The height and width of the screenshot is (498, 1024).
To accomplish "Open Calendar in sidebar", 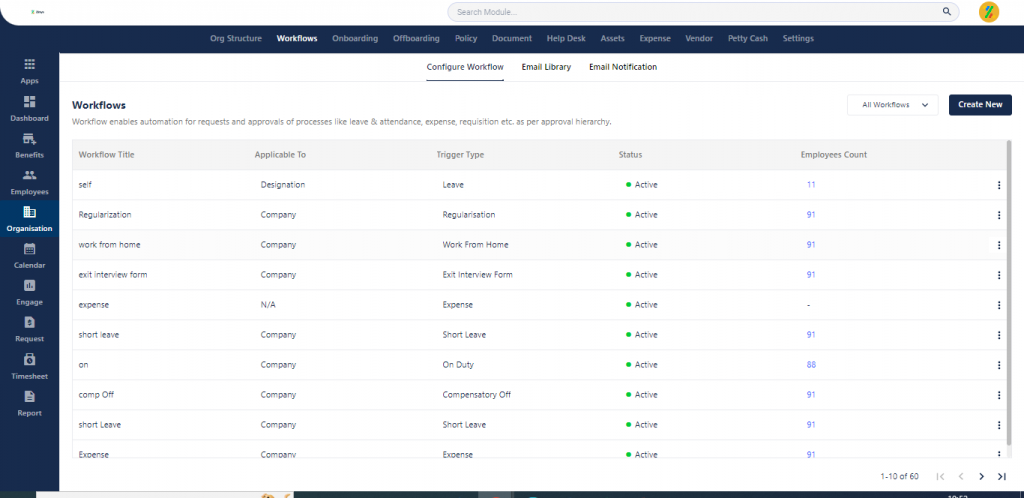I will [x=29, y=256].
